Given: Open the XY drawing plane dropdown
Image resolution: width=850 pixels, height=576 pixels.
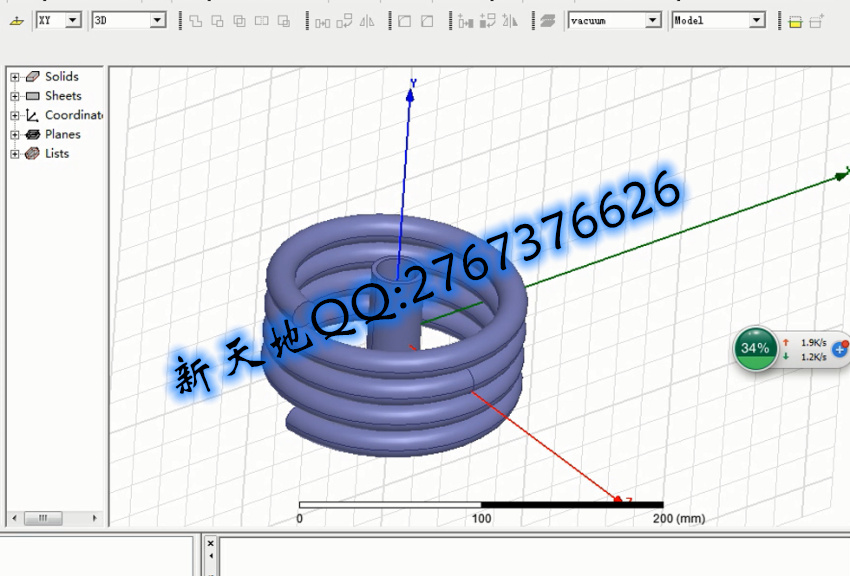Looking at the screenshot, I should [73, 20].
